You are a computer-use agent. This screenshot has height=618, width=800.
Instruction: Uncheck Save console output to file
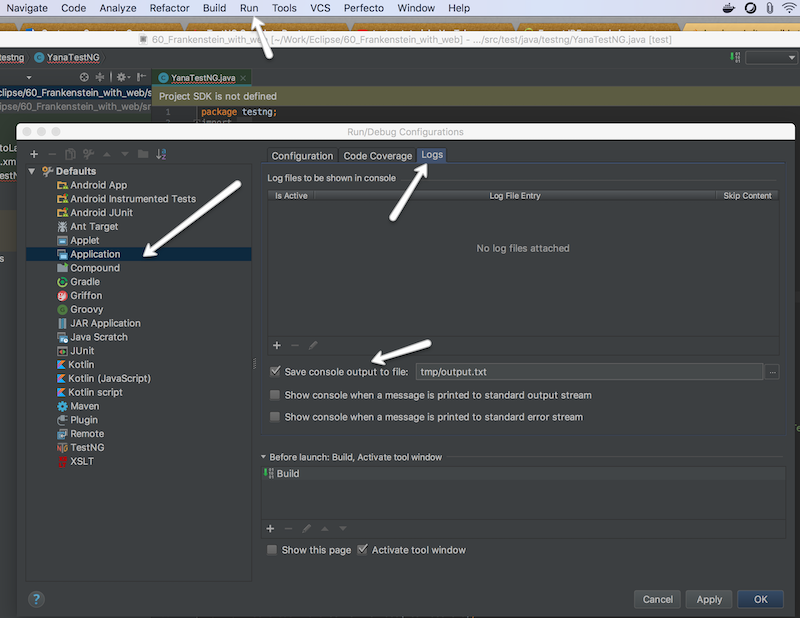[x=275, y=372]
